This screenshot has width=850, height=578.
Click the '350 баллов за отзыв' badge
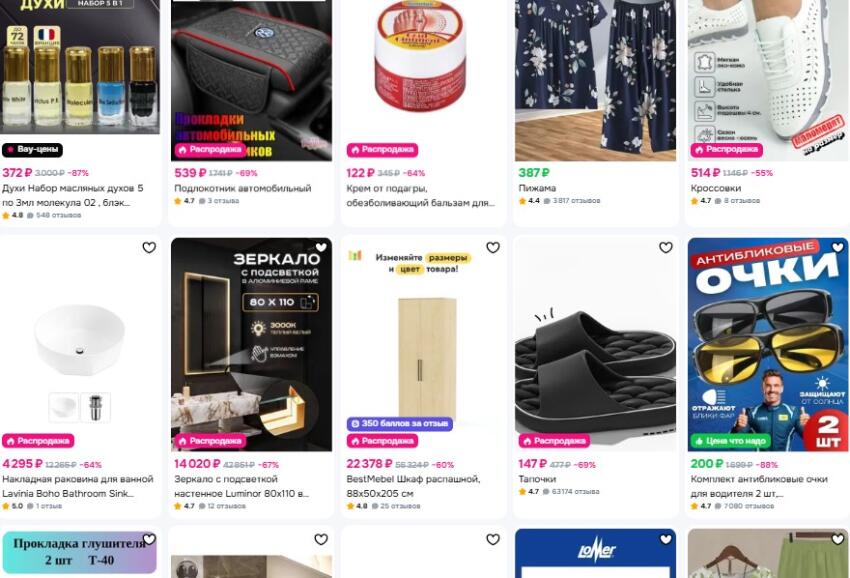pos(400,423)
